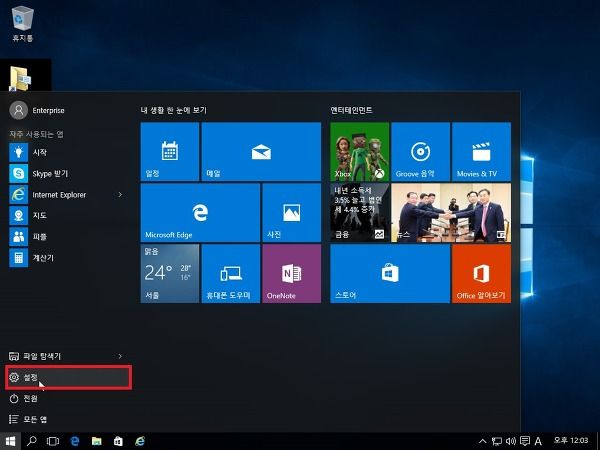The image size is (600, 450).
Task: Open the 피플 people app
Action: tap(66, 236)
